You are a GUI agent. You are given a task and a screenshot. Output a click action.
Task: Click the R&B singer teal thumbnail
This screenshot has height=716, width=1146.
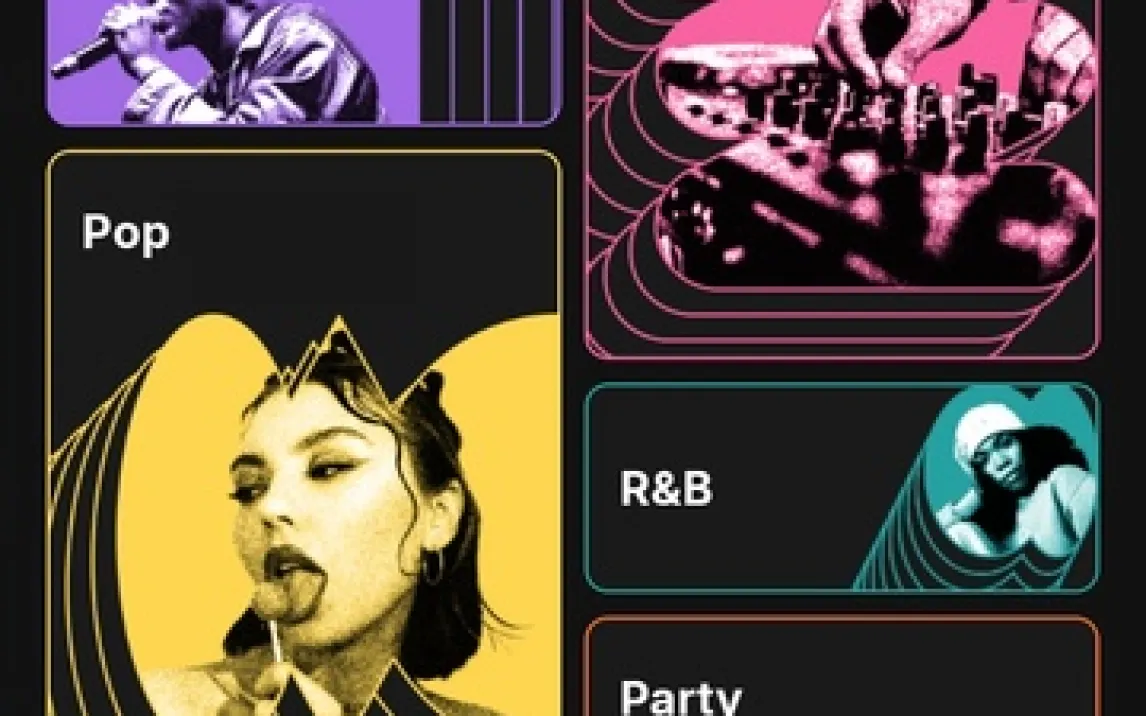click(x=1012, y=475)
